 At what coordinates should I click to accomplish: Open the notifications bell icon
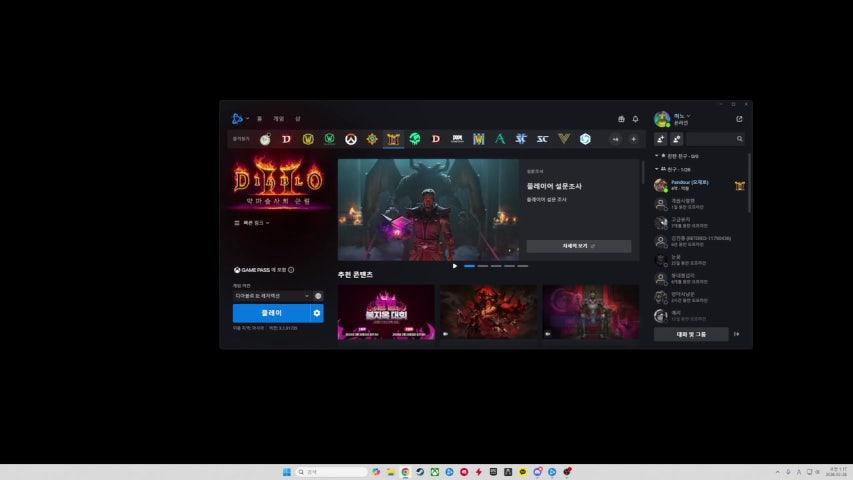click(635, 119)
